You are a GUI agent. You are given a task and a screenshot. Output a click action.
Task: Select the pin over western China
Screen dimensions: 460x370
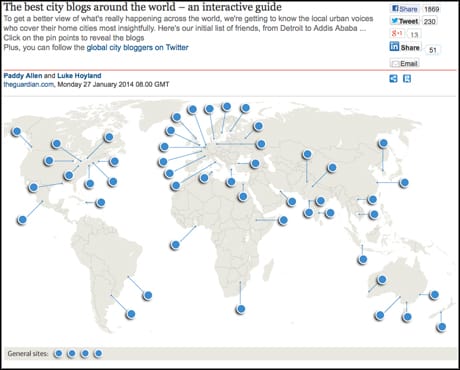tap(332, 168)
